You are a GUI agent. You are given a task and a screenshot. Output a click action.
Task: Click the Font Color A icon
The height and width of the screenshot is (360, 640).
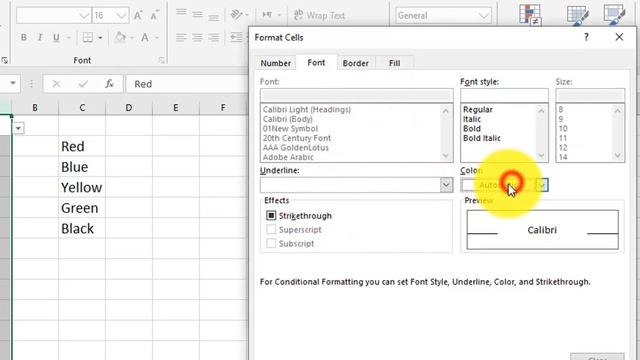pyautogui.click(x=145, y=38)
